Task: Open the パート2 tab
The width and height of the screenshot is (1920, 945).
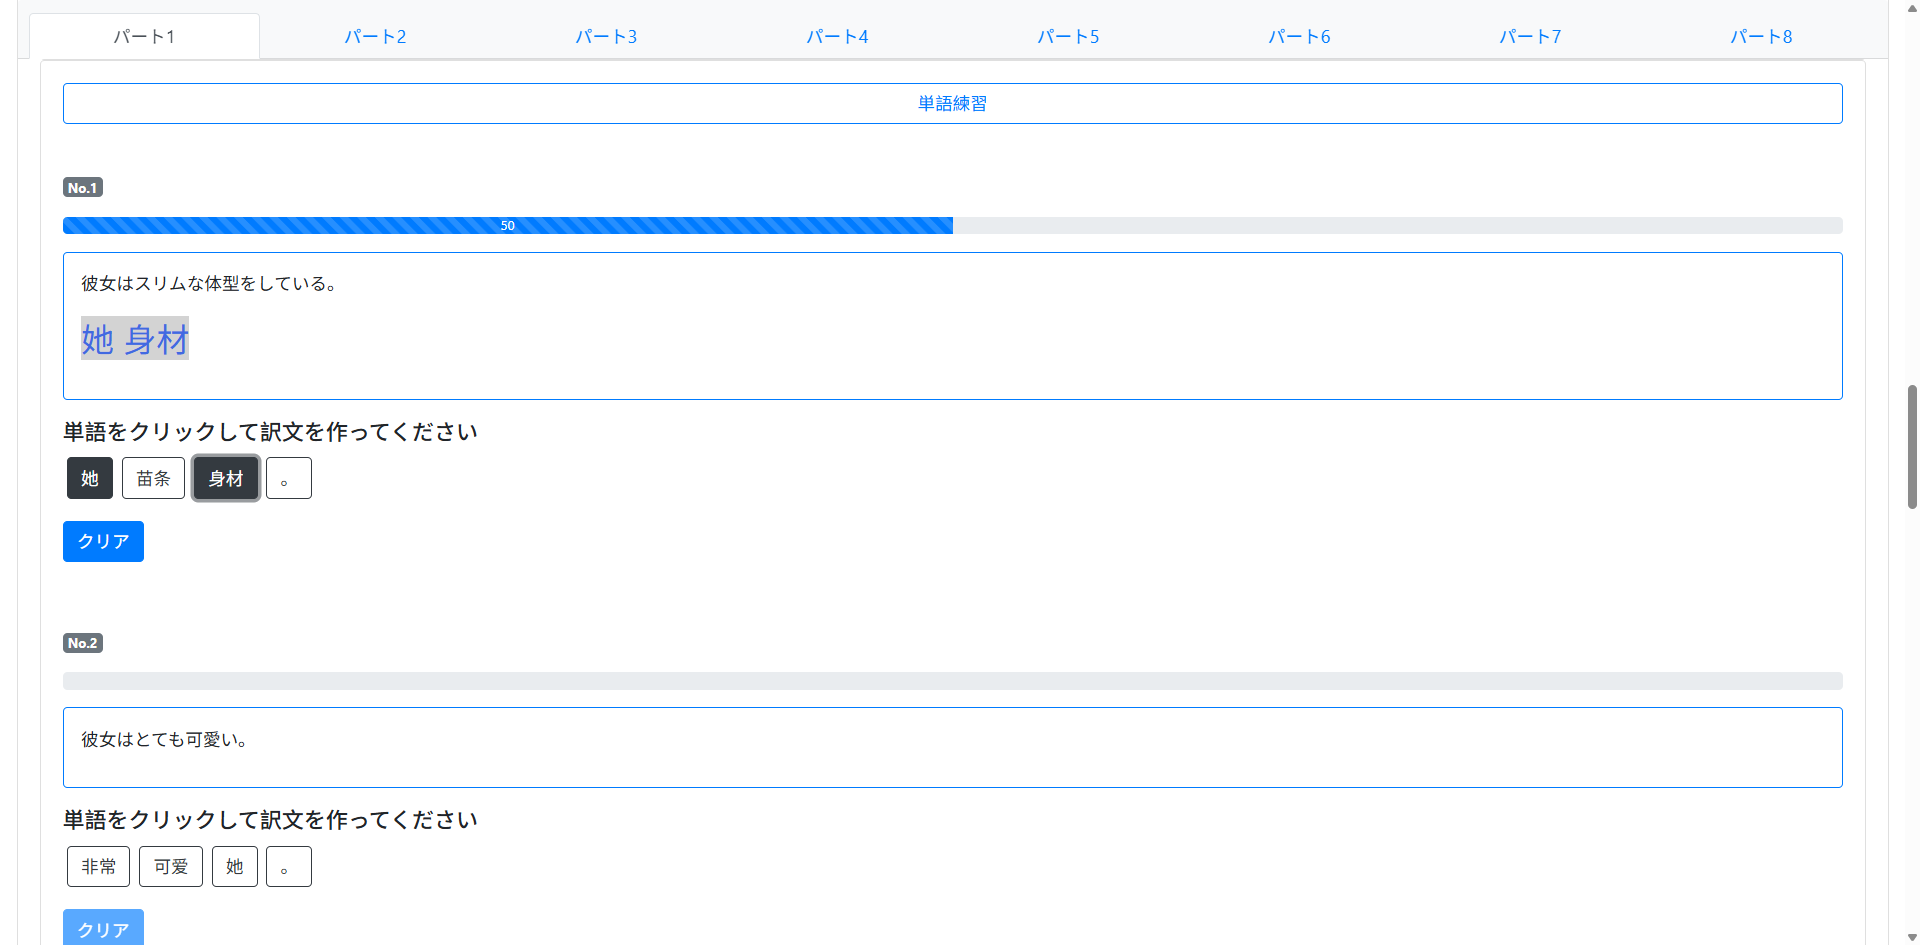Action: 375,37
